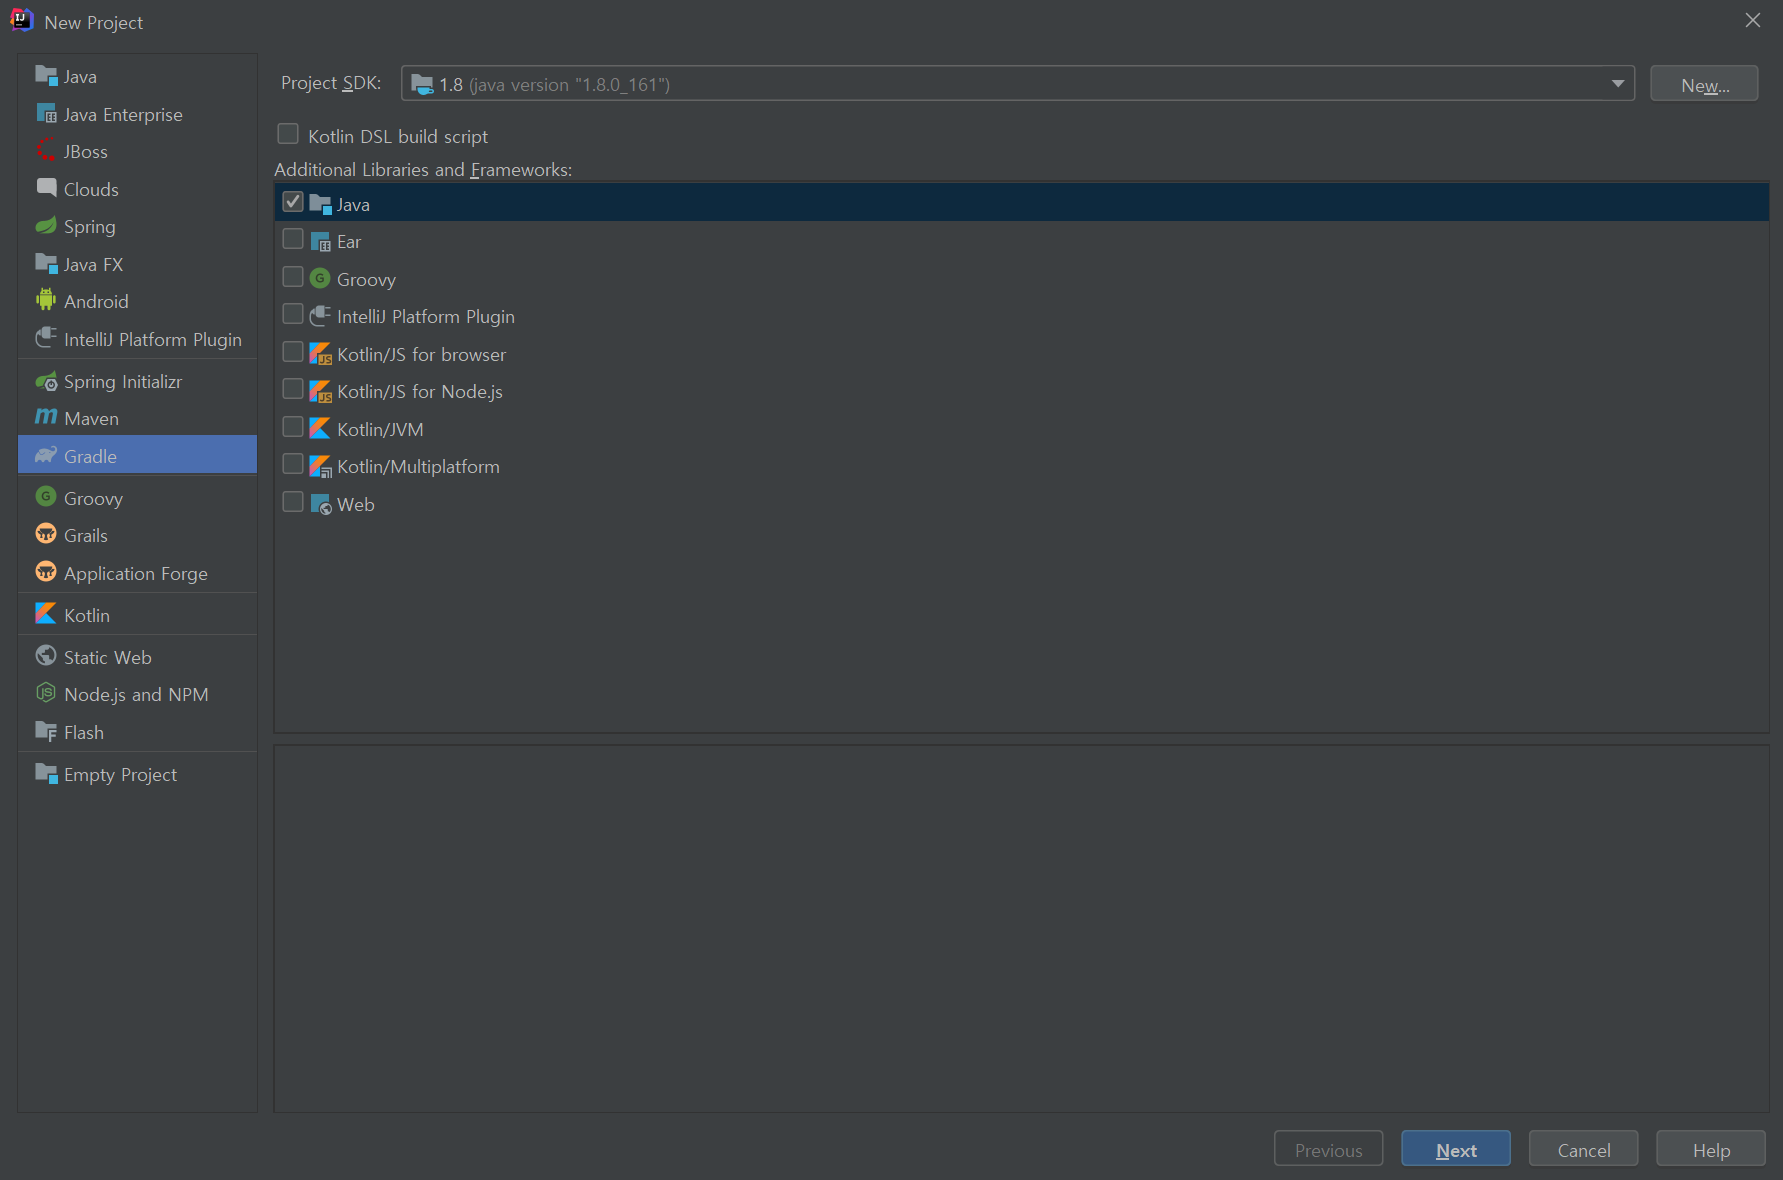This screenshot has height=1180, width=1783.
Task: Click the Java folder icon in sidebar
Action: 46,76
